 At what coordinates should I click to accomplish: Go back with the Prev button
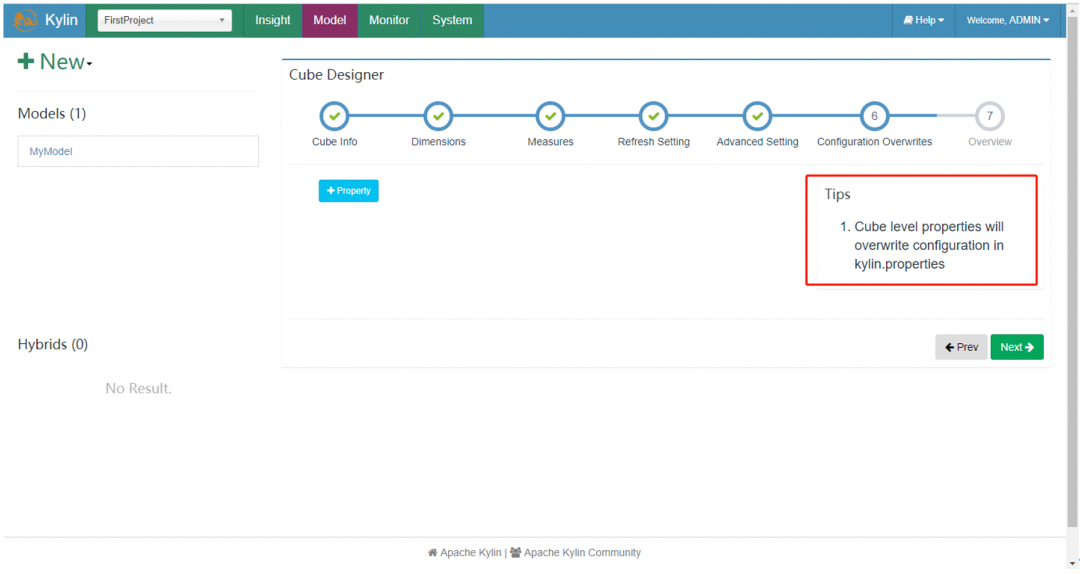pos(961,347)
